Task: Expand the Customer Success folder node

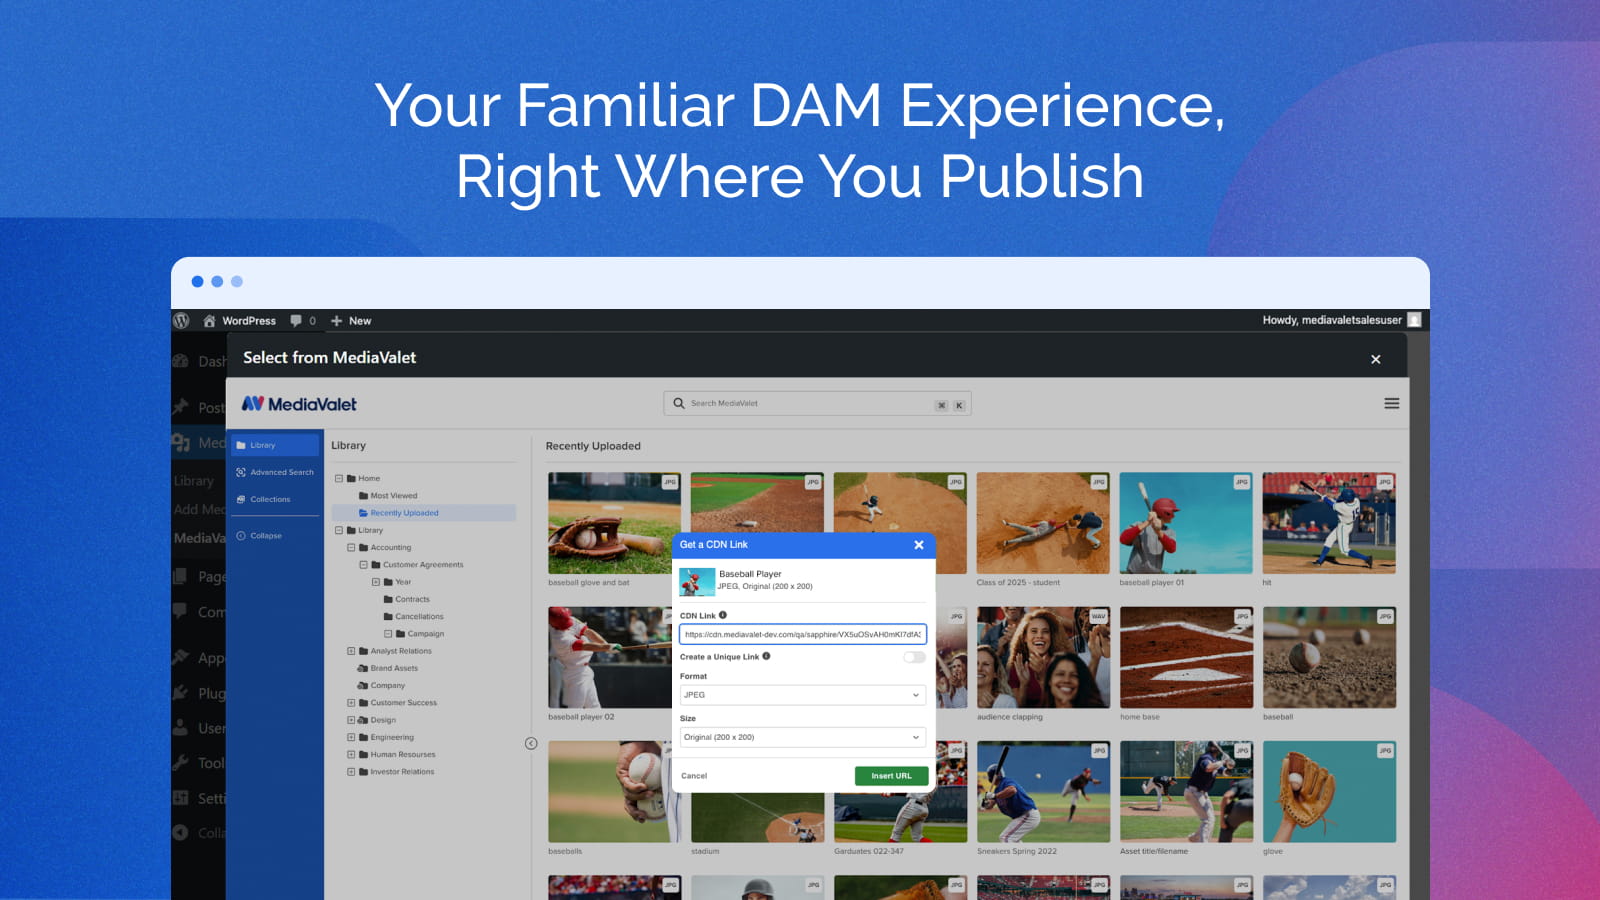Action: (351, 703)
